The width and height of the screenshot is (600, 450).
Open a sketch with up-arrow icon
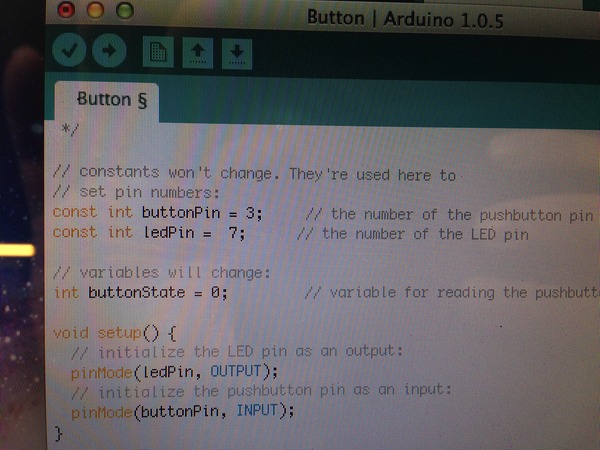coord(197,53)
